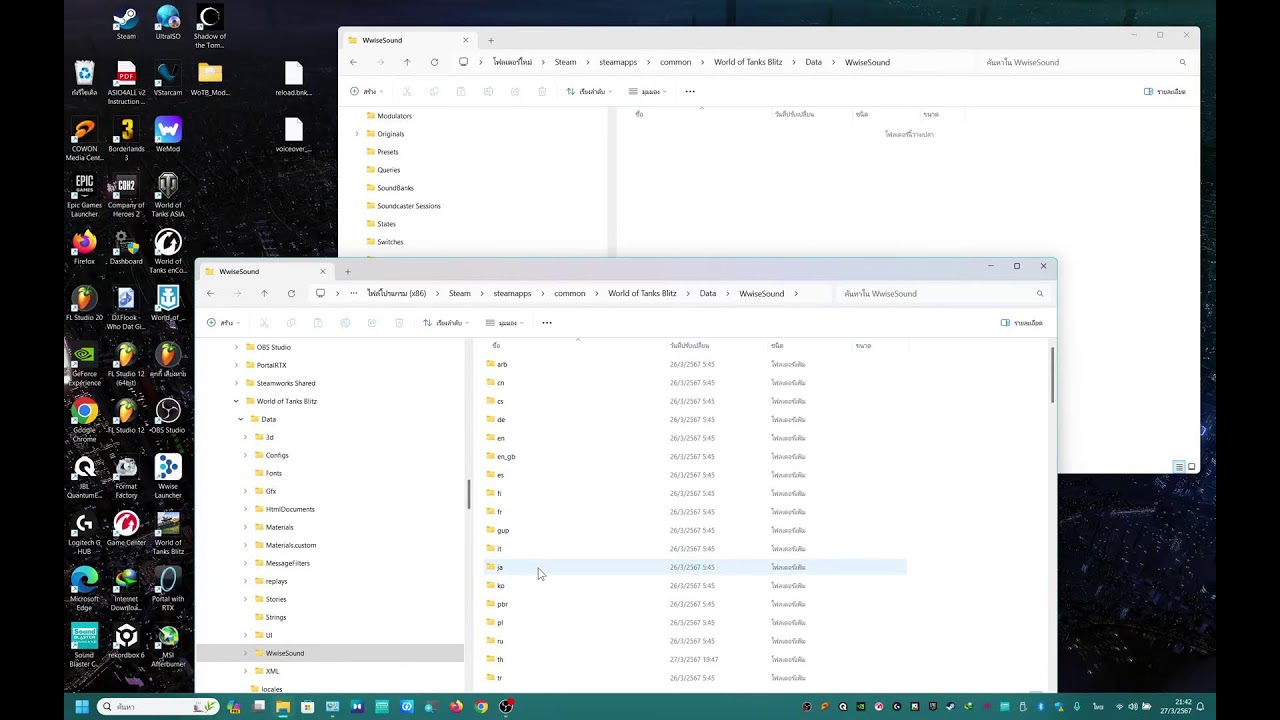Open the Steam desktop shortcut
1280x720 pixels.
pos(126,24)
